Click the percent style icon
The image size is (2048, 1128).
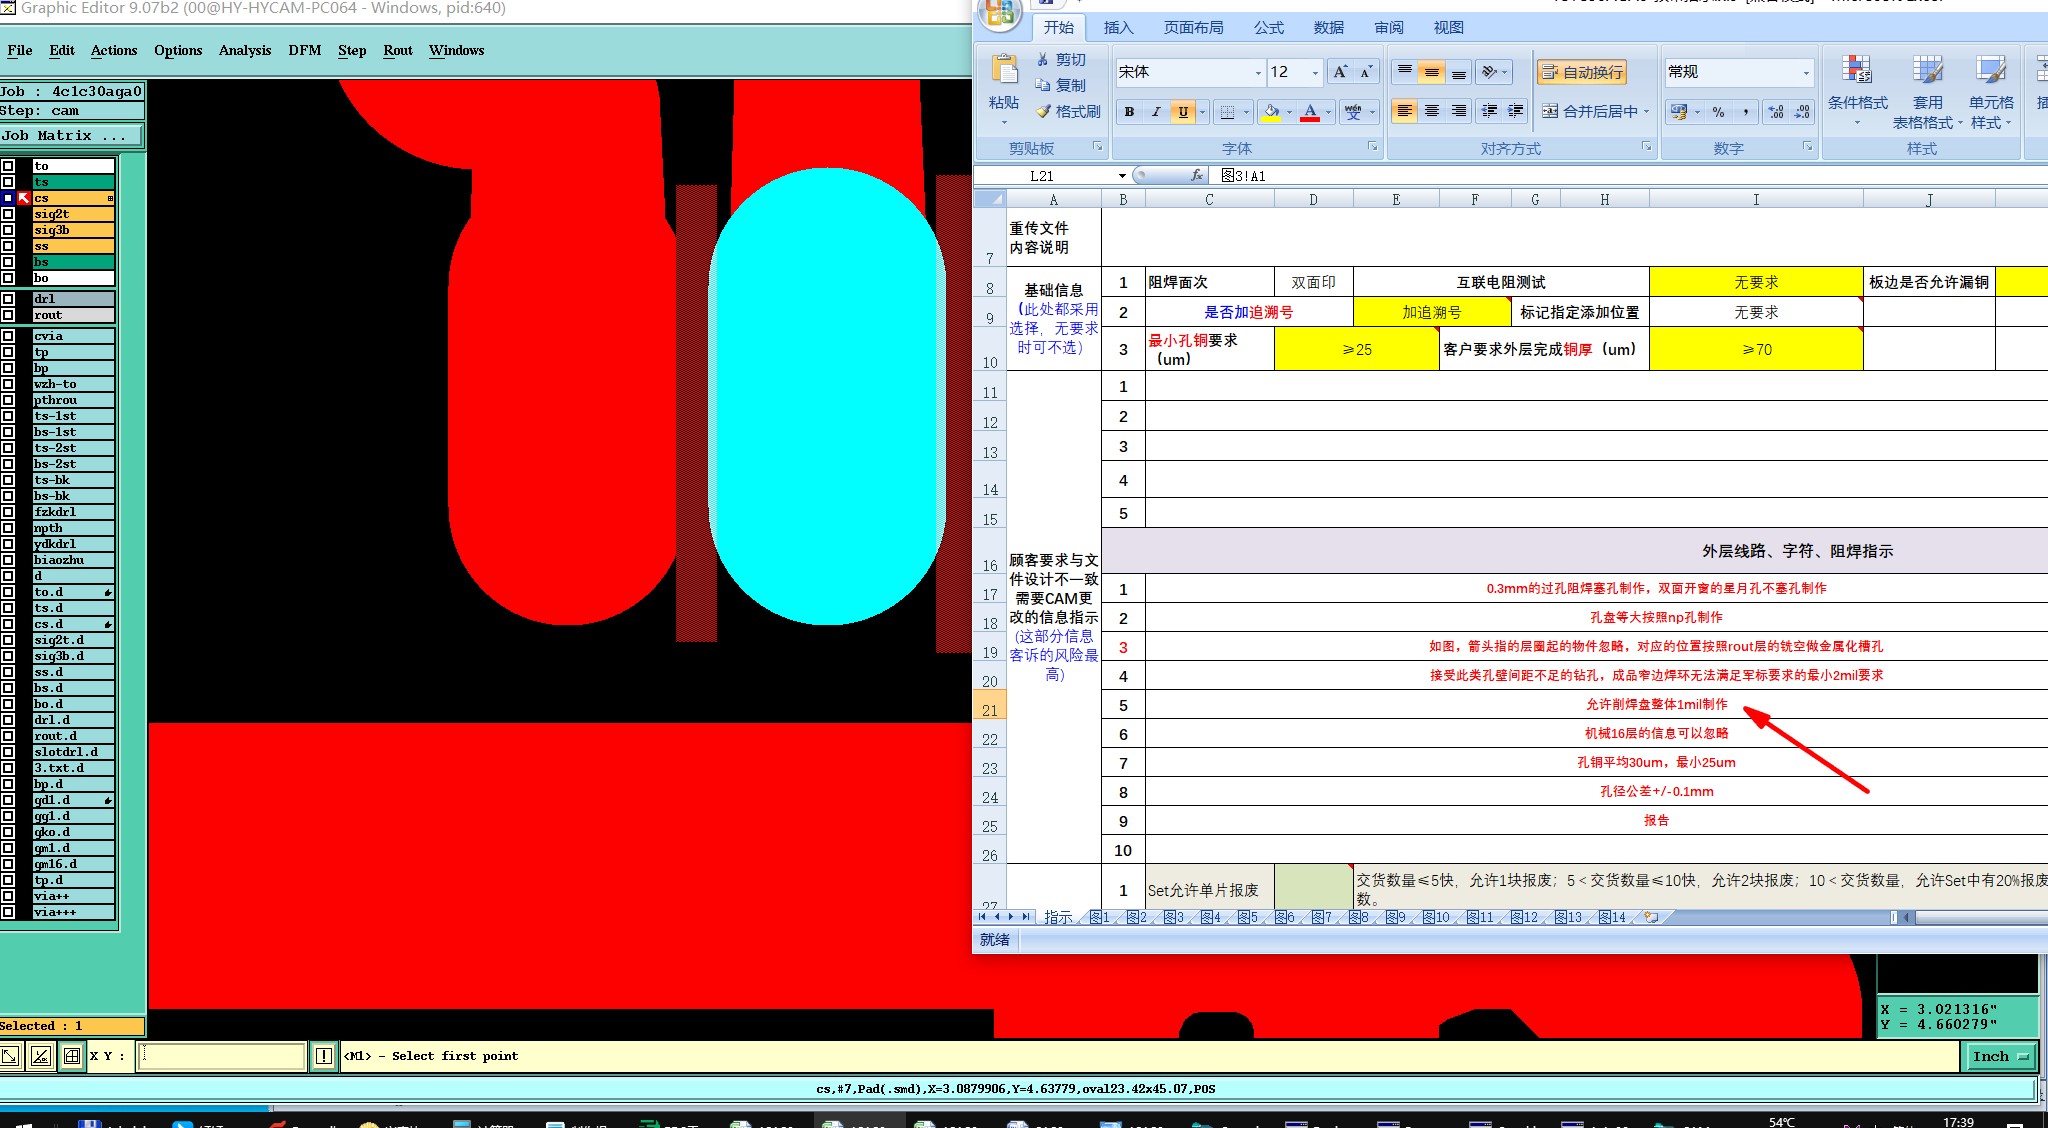tap(1718, 112)
